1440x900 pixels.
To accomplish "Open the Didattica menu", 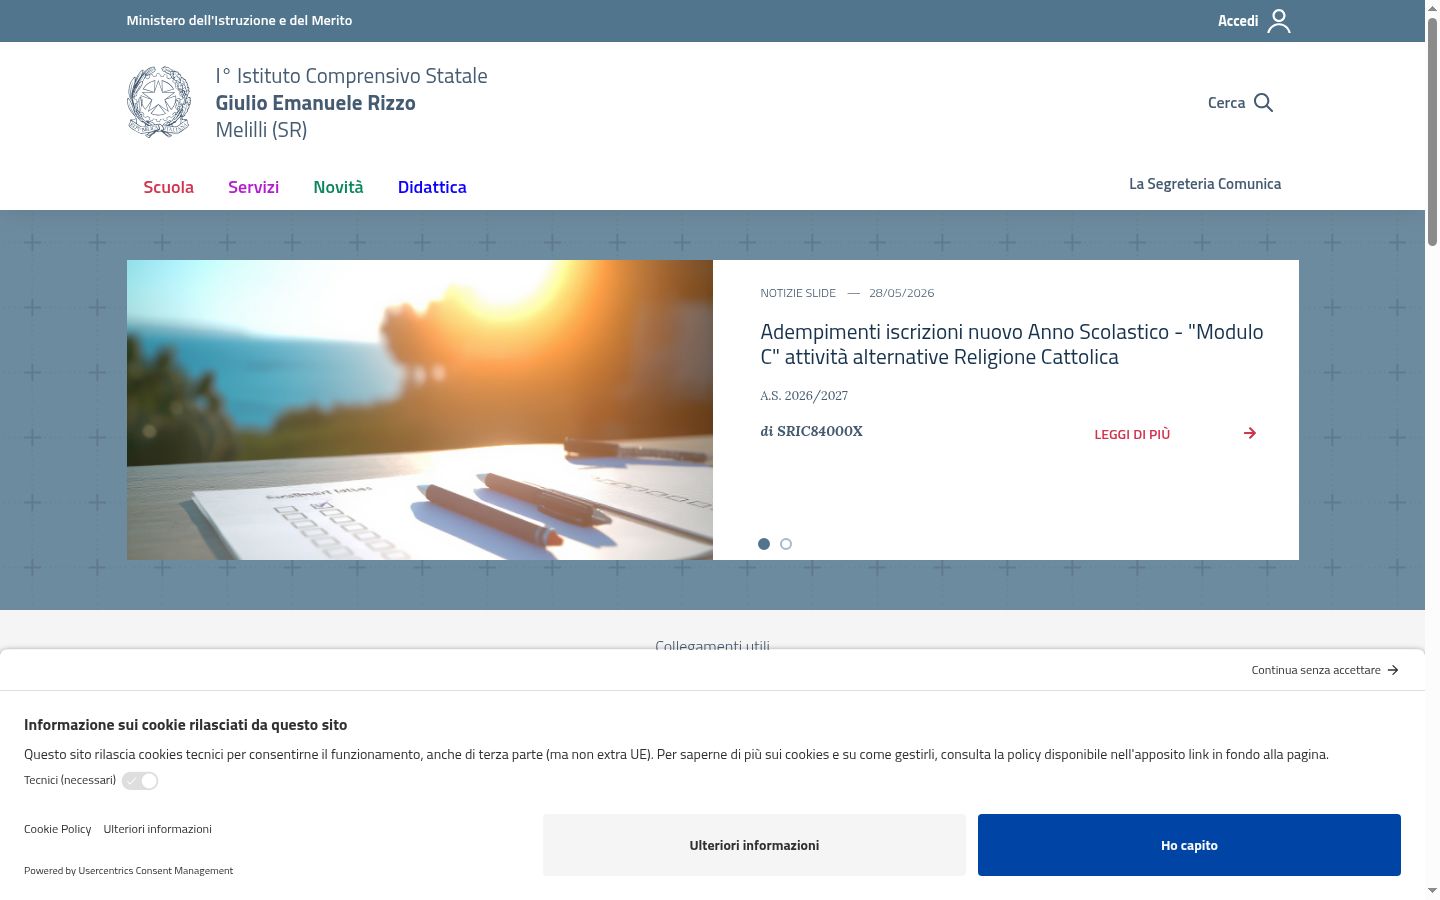I will pos(432,187).
